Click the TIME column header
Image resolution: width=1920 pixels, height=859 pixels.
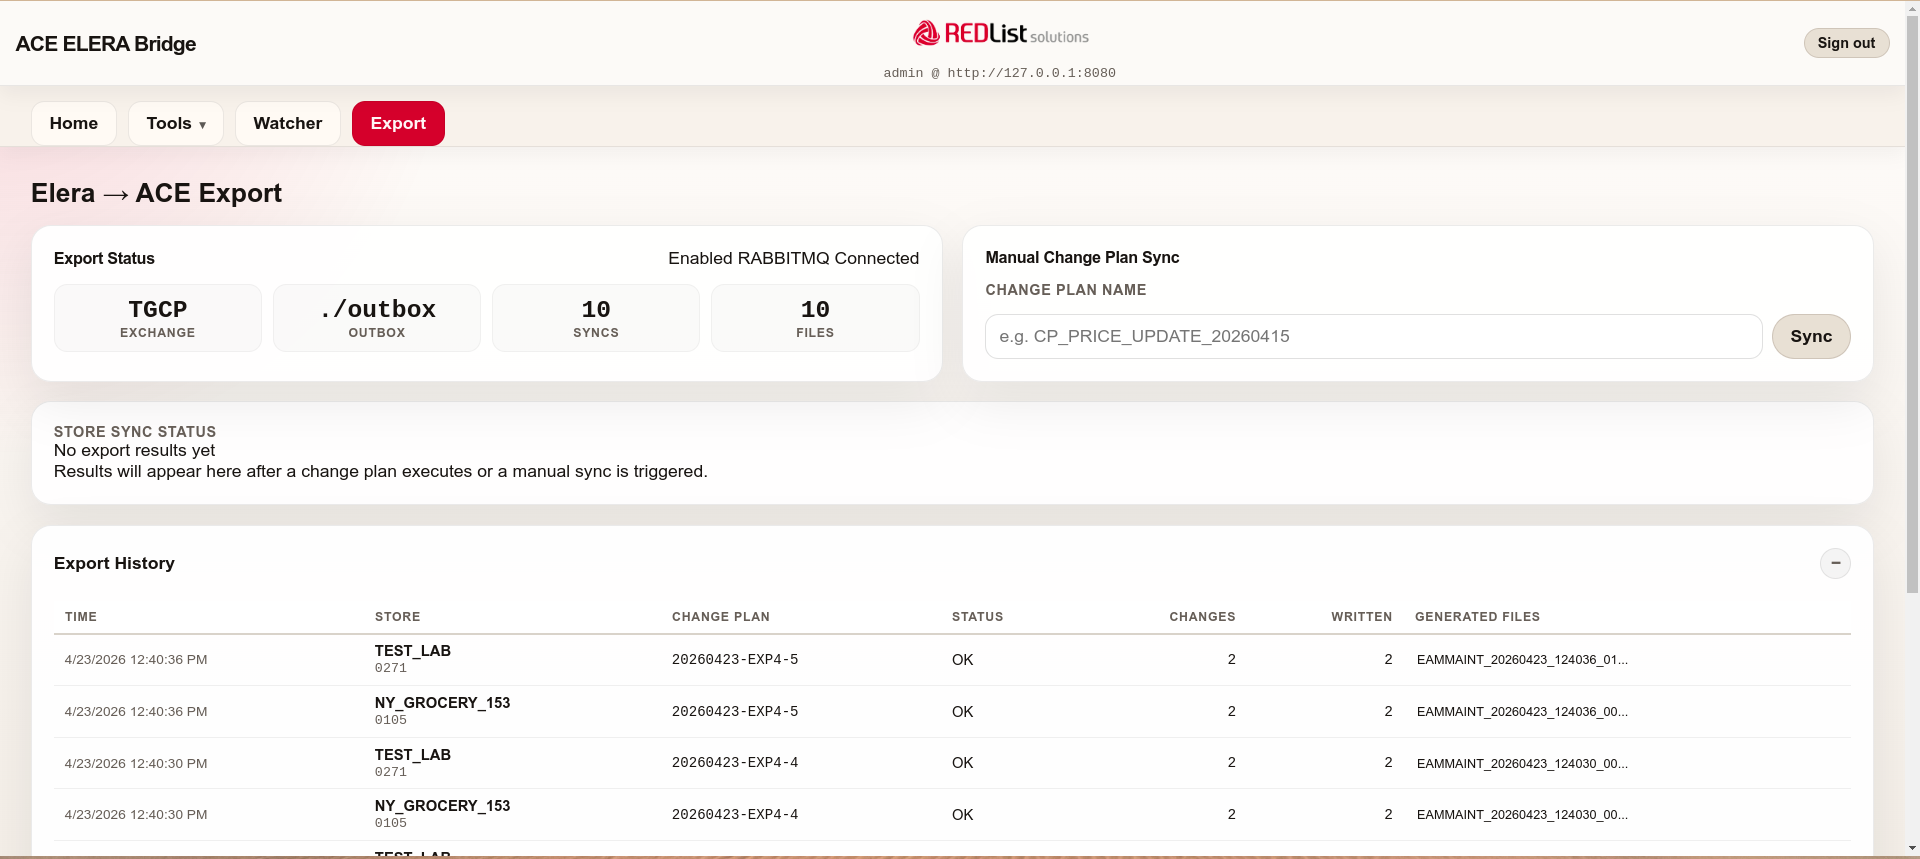pyautogui.click(x=81, y=617)
